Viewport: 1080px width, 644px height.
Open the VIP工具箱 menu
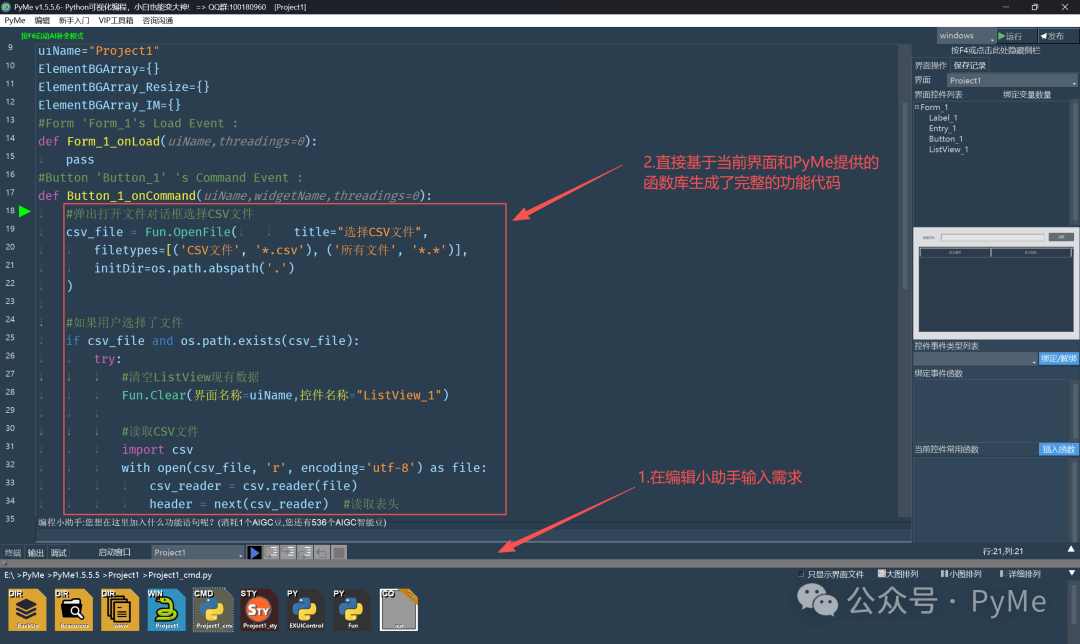(x=115, y=20)
